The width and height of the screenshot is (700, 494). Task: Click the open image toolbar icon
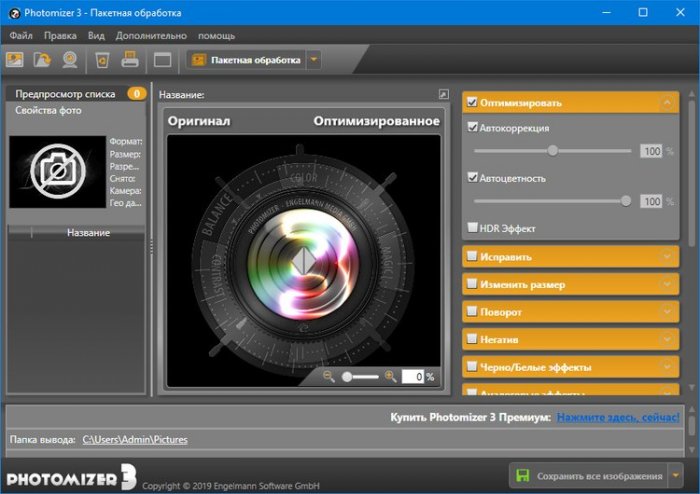16,60
